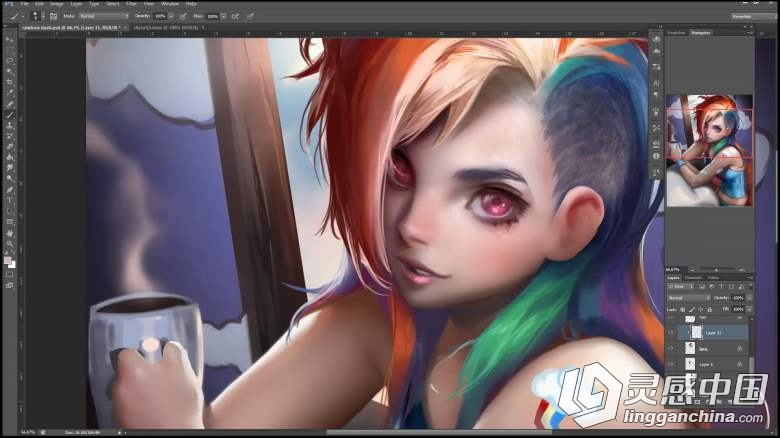Screen dimensions: 780x438
Task: Open the Layers panel options menu
Action: click(x=750, y=278)
